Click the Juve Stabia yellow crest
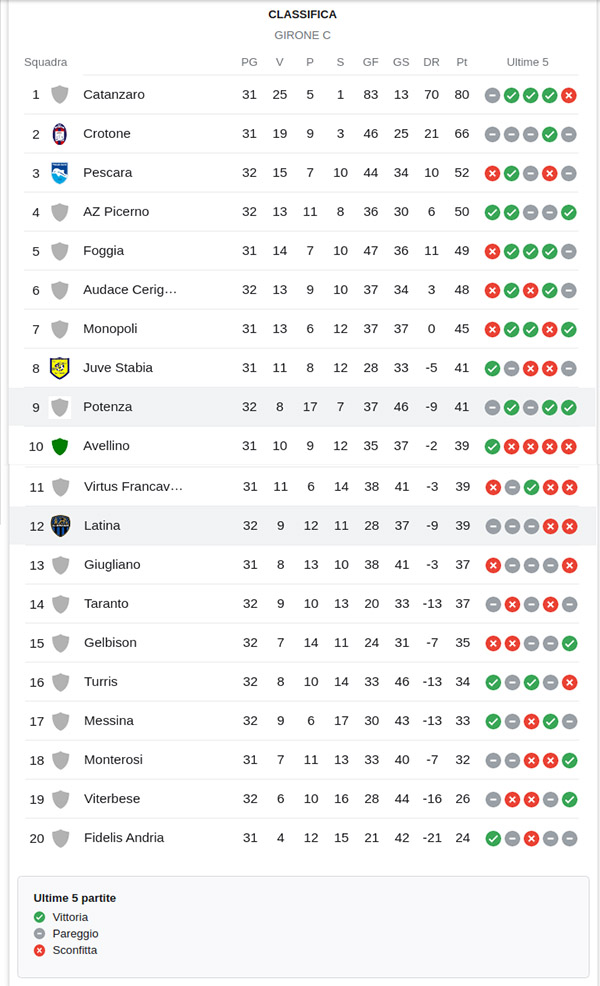600x986 pixels. point(60,368)
